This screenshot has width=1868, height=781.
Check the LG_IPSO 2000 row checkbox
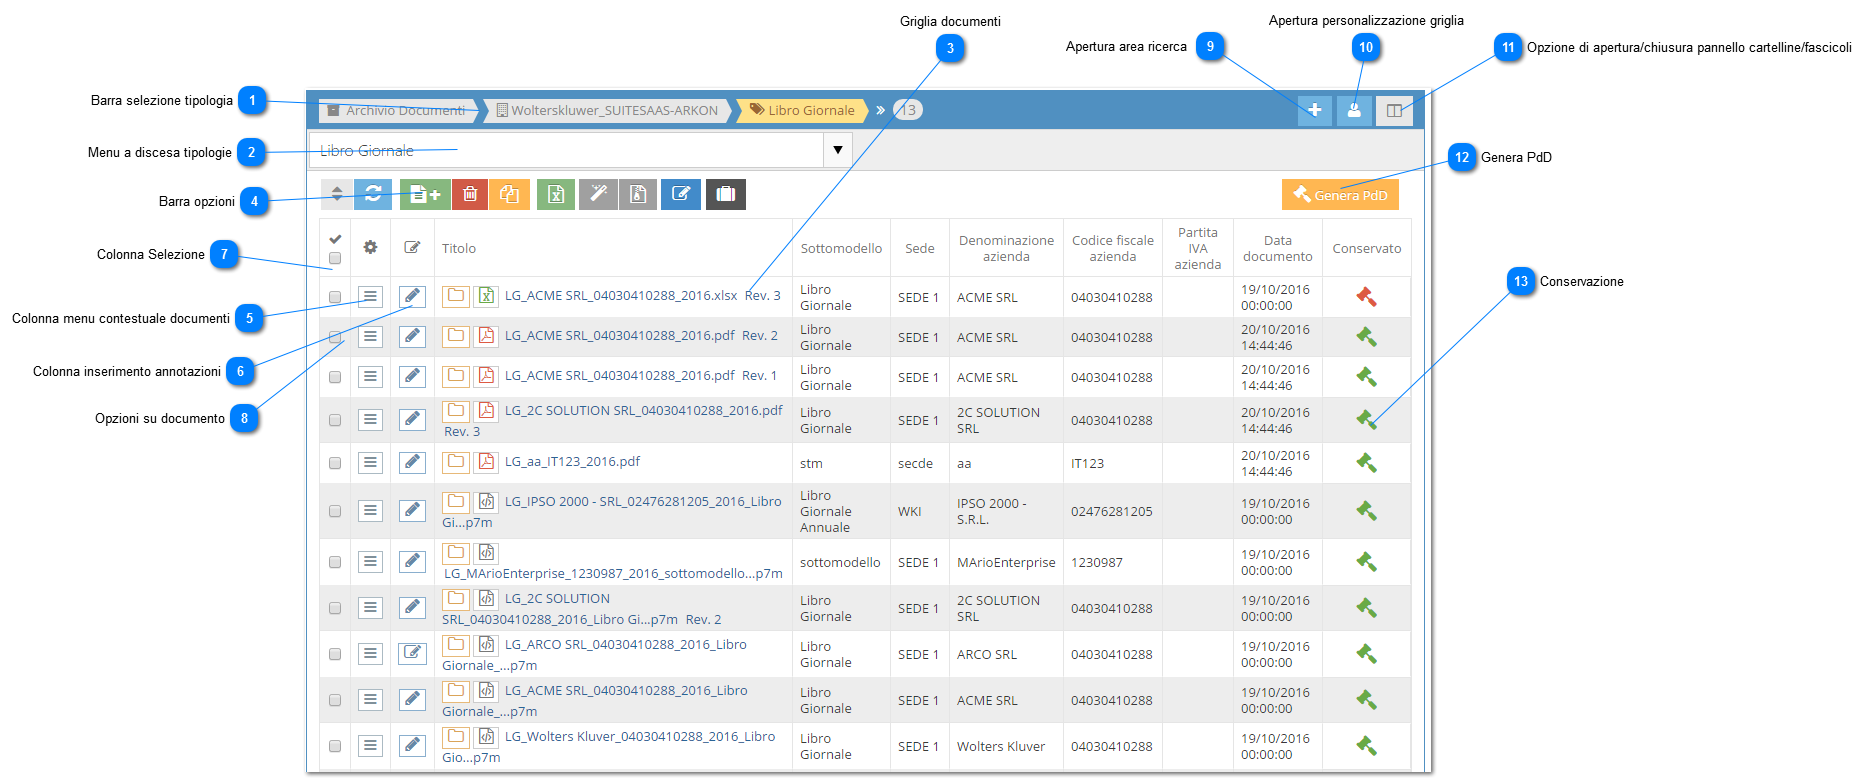[335, 511]
